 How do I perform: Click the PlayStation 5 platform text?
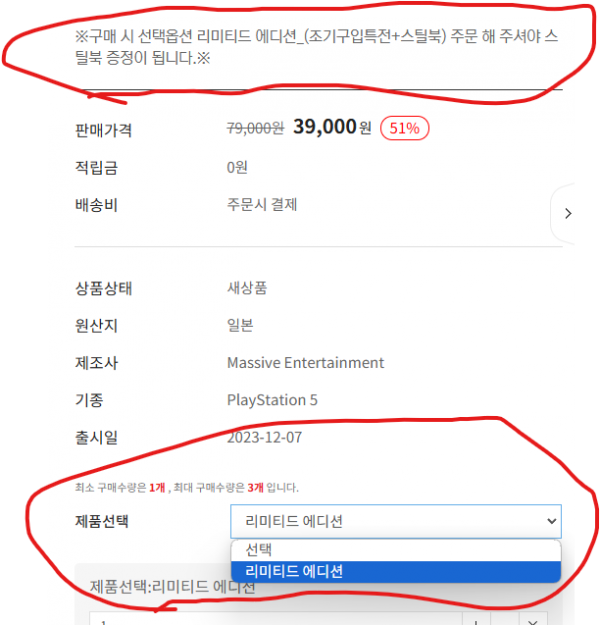272,400
